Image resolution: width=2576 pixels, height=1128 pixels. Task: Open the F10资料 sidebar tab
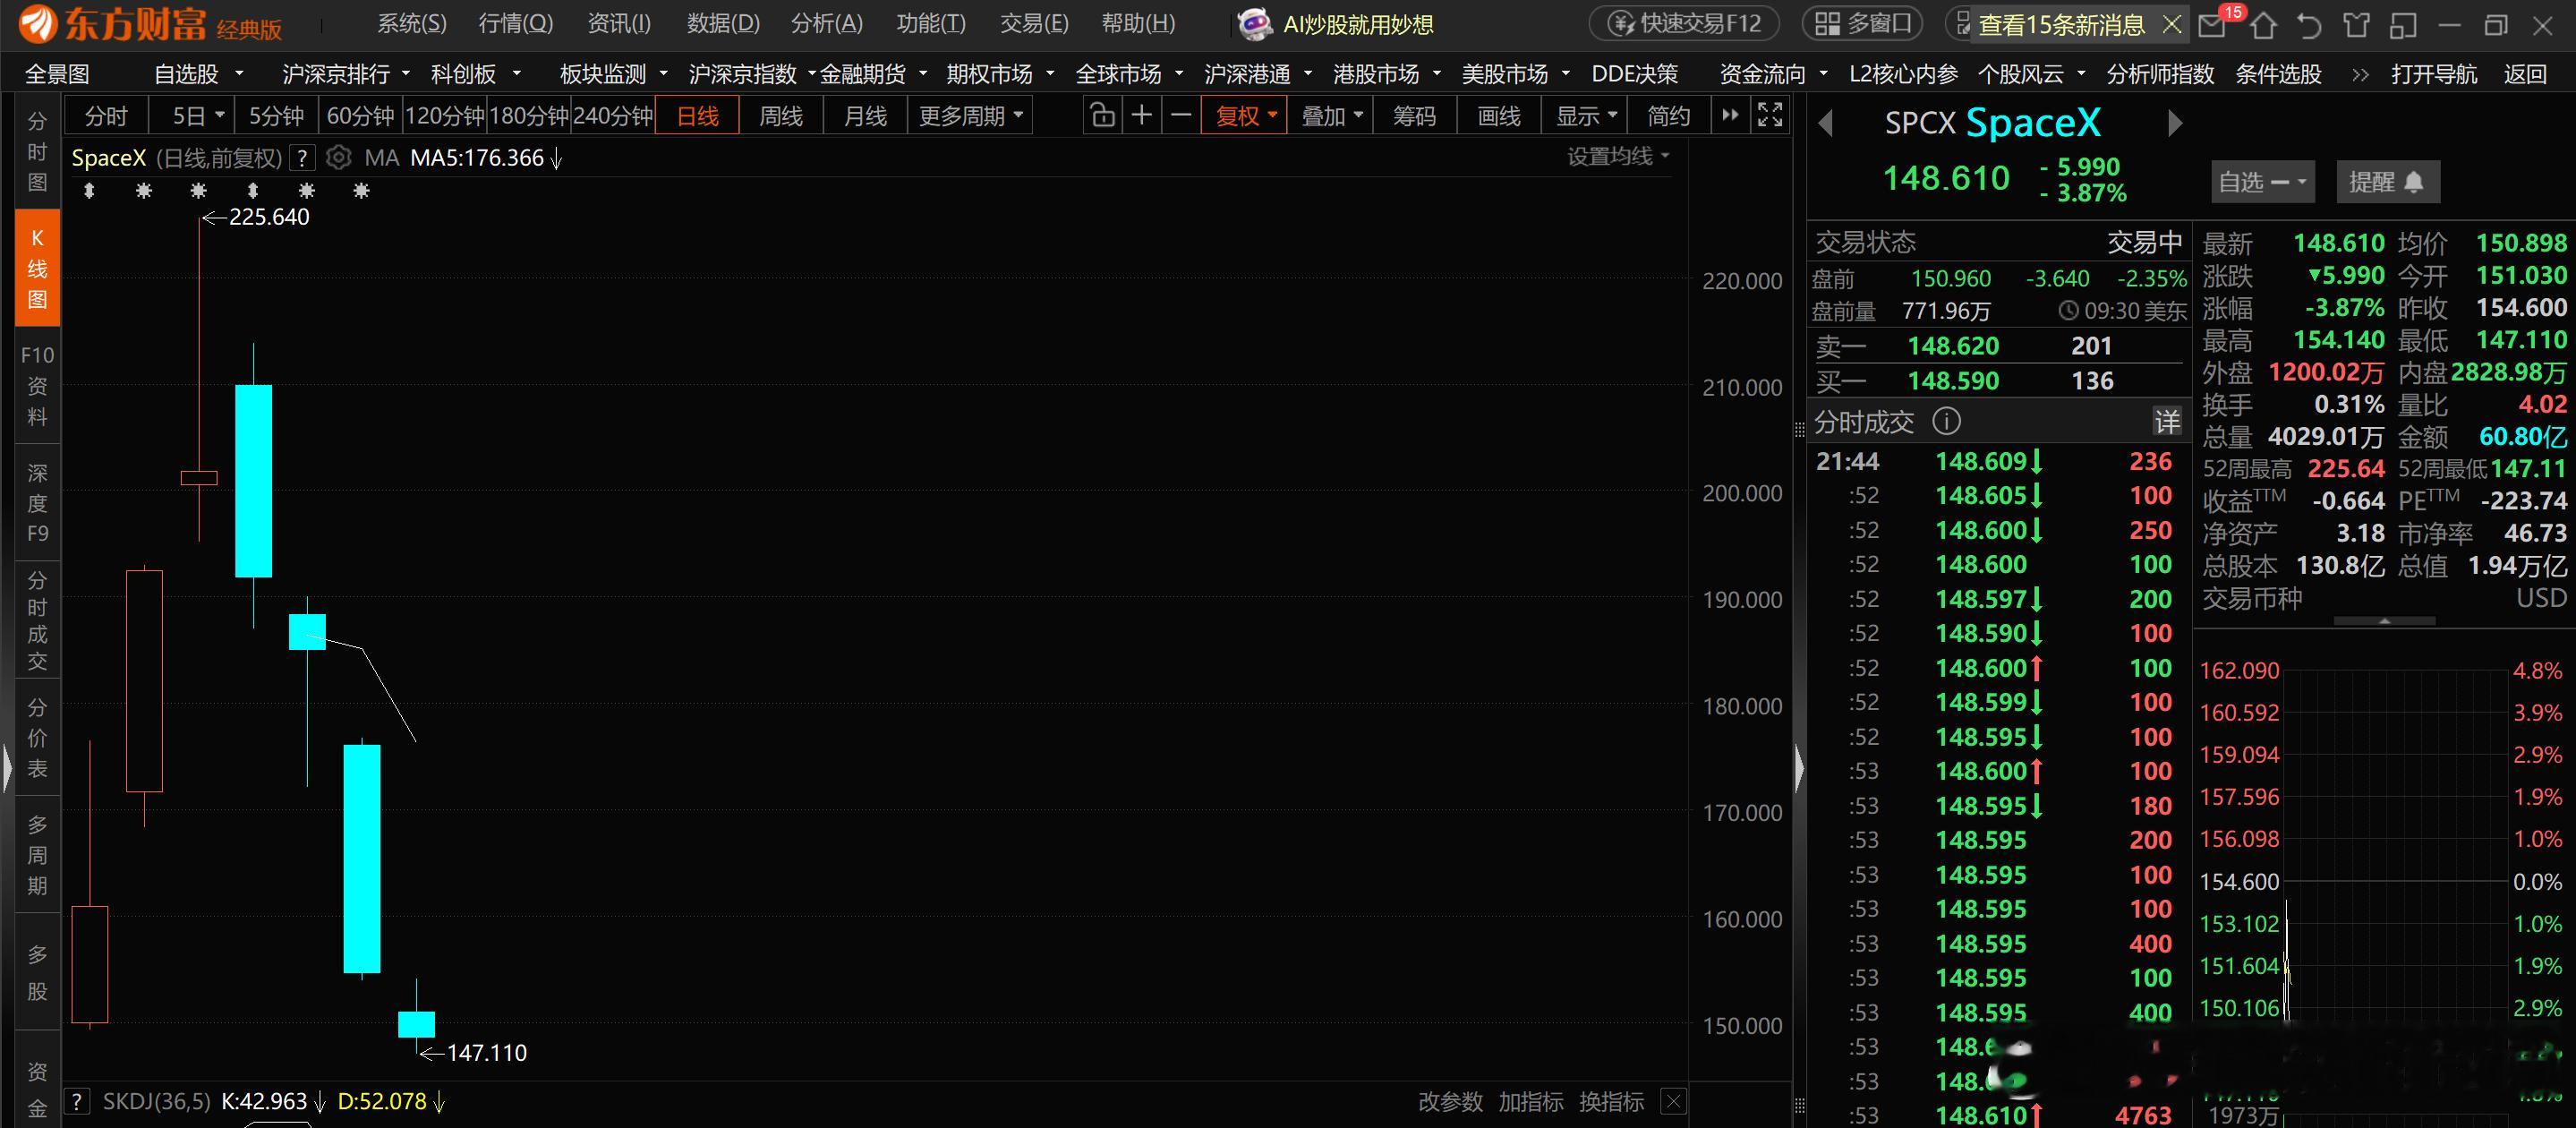37,386
